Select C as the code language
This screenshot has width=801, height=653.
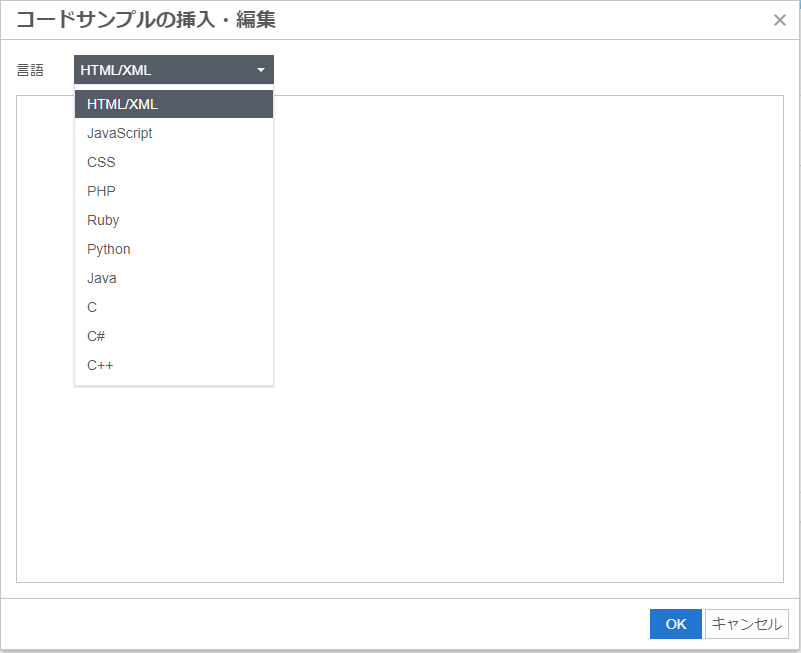92,307
